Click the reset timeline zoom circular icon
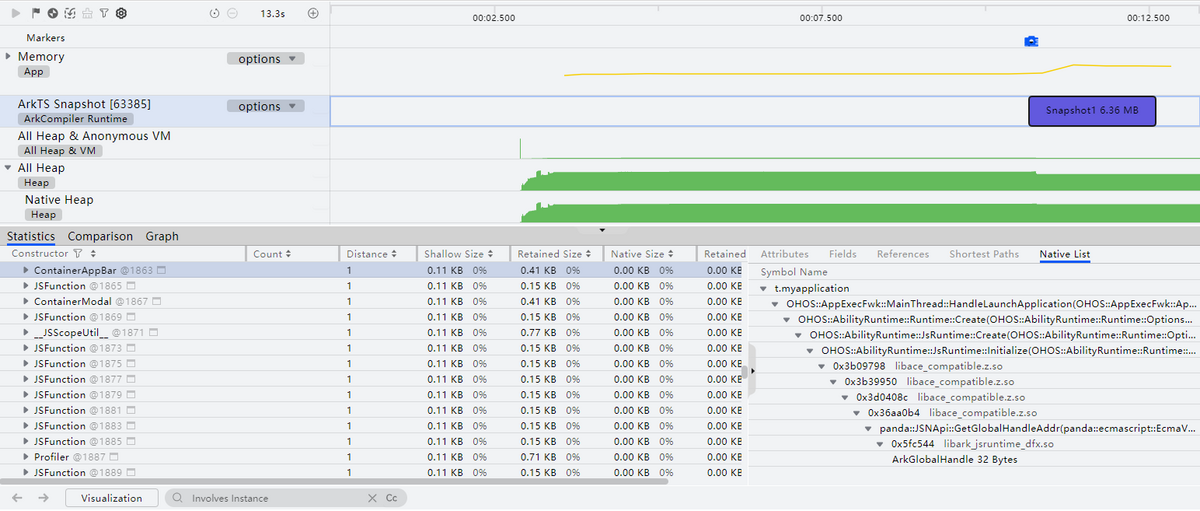Image resolution: width=1200 pixels, height=511 pixels. click(x=215, y=13)
